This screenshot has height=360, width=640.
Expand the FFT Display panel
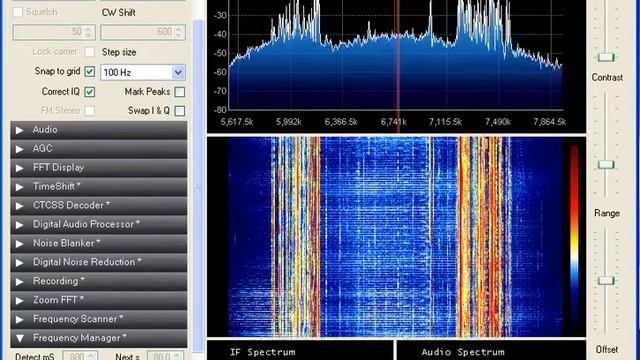[99, 168]
